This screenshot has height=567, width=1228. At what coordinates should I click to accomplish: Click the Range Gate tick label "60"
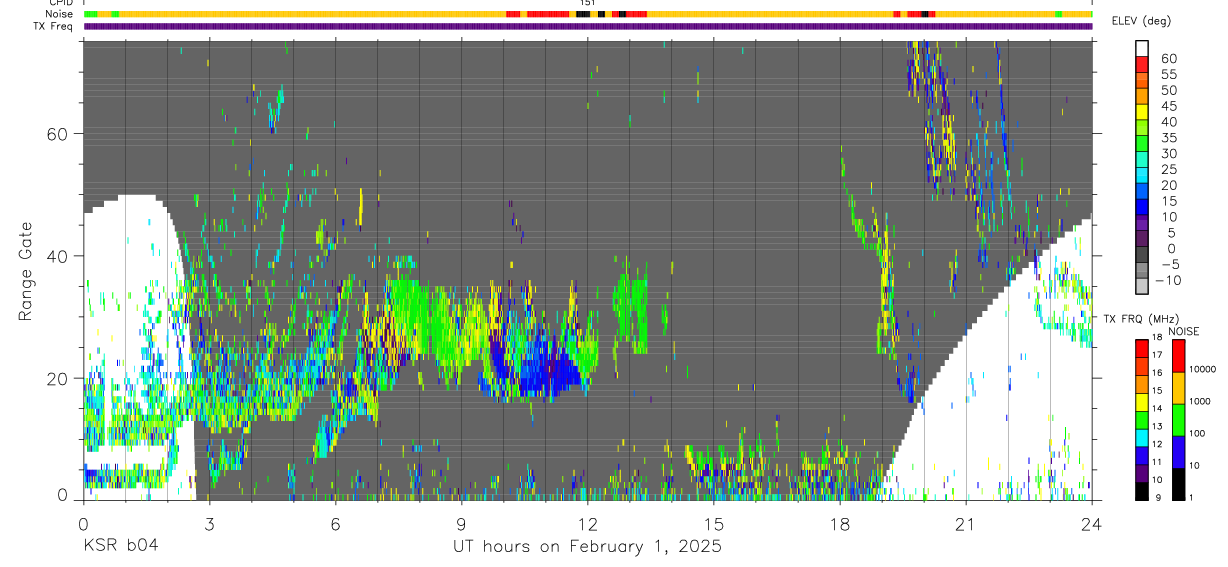pyautogui.click(x=58, y=134)
